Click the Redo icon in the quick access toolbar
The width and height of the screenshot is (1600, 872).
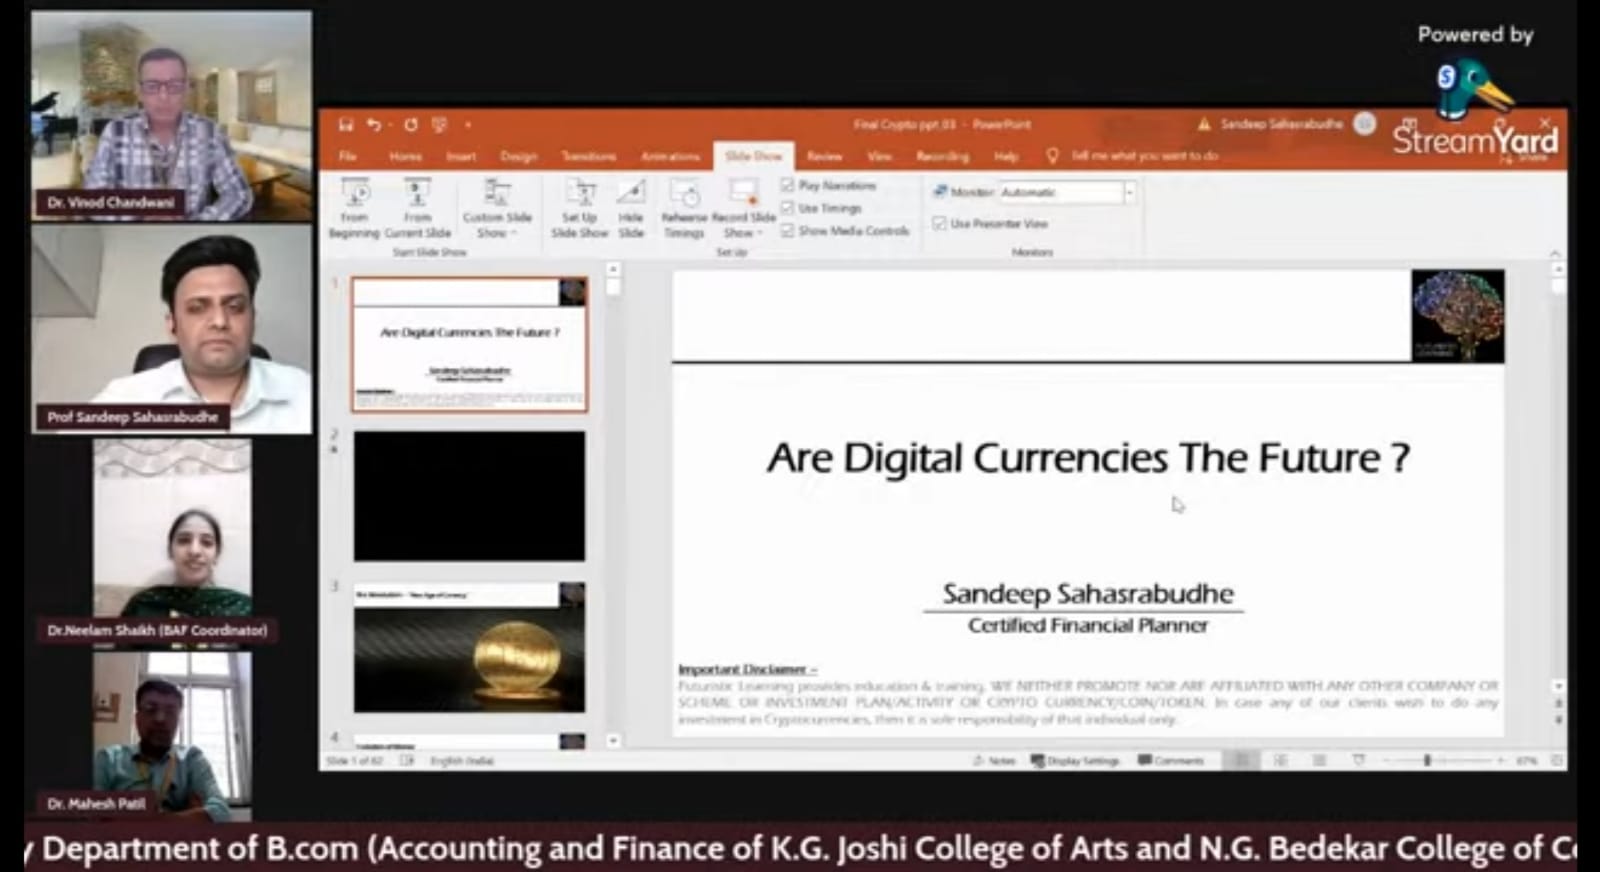pyautogui.click(x=410, y=125)
